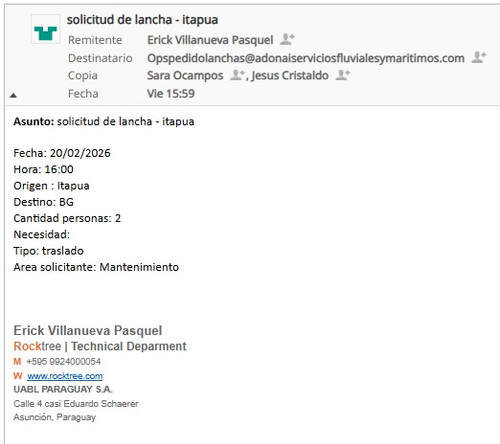Add the Opspedidolanchas recipient to contacts
The width and height of the screenshot is (500, 444).
(x=479, y=57)
